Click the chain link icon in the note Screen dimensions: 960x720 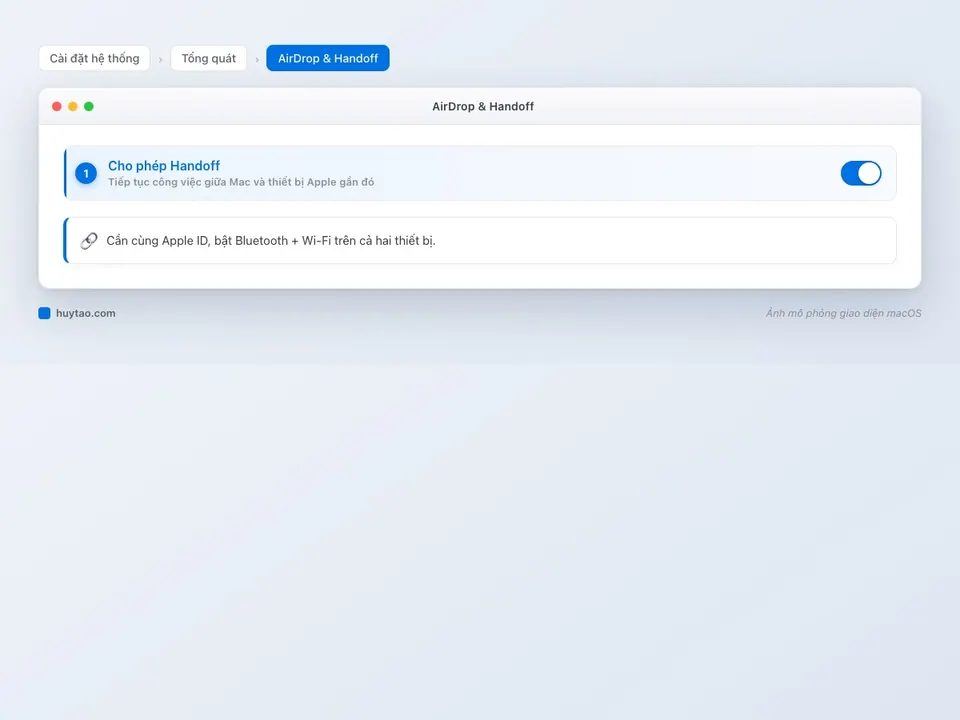pyautogui.click(x=89, y=241)
